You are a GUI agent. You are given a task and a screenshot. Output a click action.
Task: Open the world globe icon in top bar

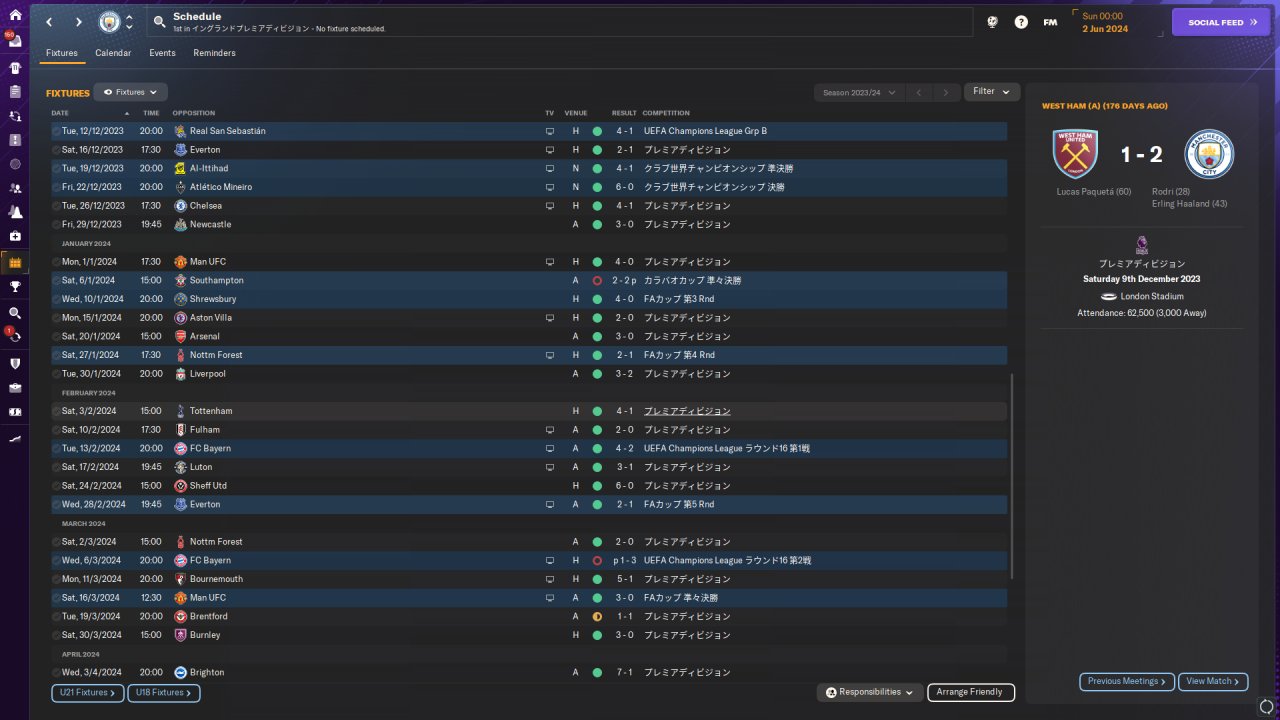(x=992, y=22)
